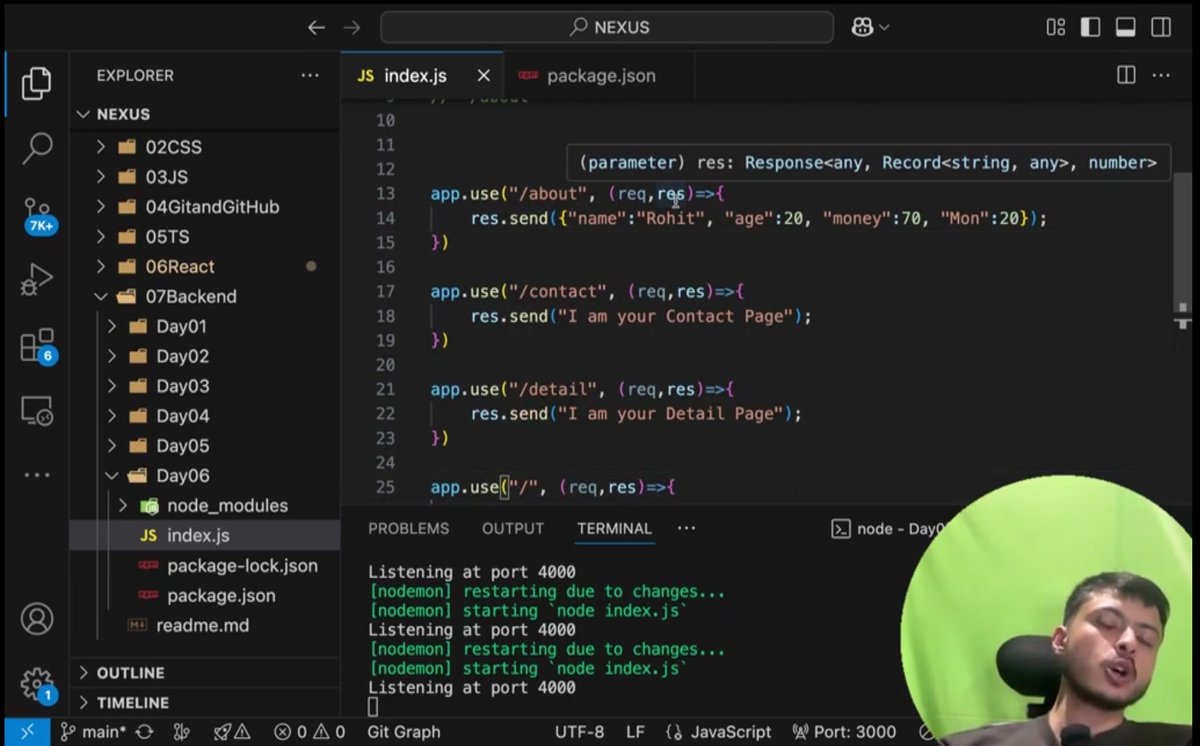Image resolution: width=1200 pixels, height=746 pixels.
Task: Go back with the left arrow
Action: 316,28
